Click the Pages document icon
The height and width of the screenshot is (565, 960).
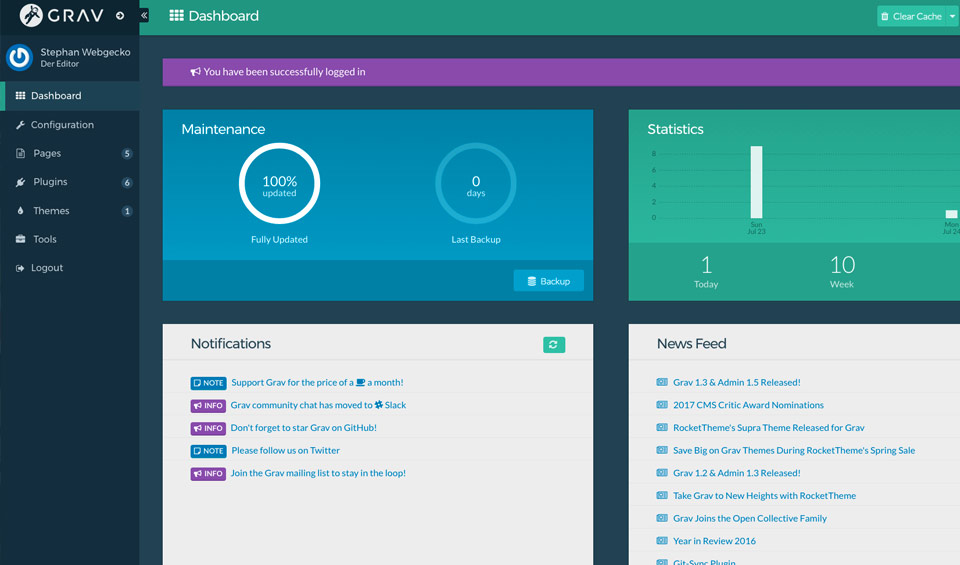pos(20,153)
